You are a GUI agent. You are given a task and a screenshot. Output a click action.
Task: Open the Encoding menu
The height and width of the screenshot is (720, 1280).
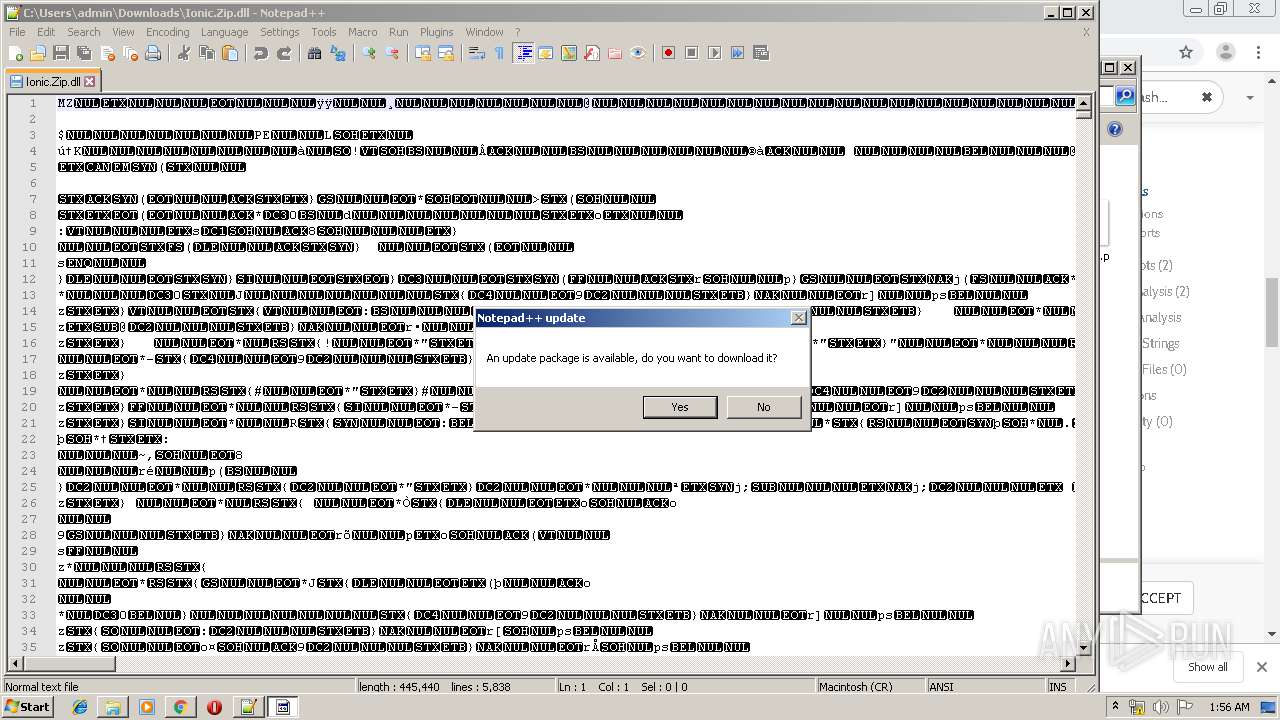click(167, 32)
